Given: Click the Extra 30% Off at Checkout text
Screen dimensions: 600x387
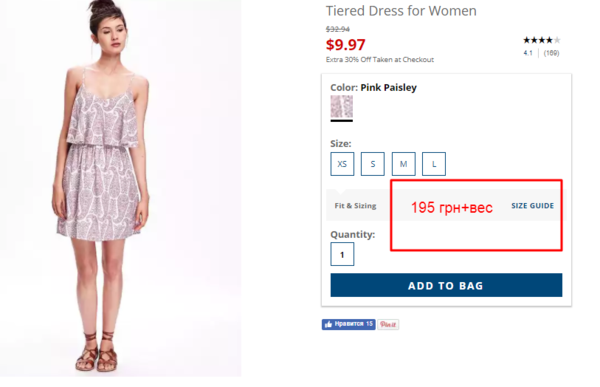Looking at the screenshot, I should click(380, 59).
